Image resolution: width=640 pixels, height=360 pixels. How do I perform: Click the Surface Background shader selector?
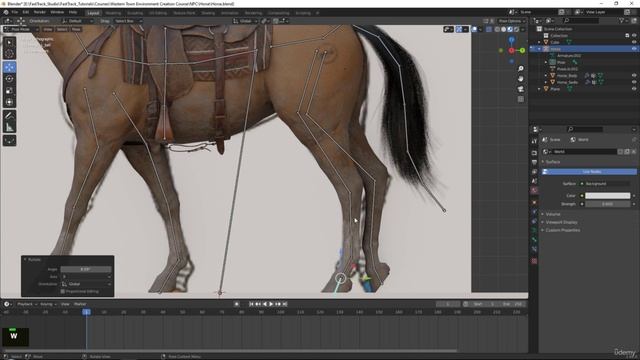pos(606,184)
